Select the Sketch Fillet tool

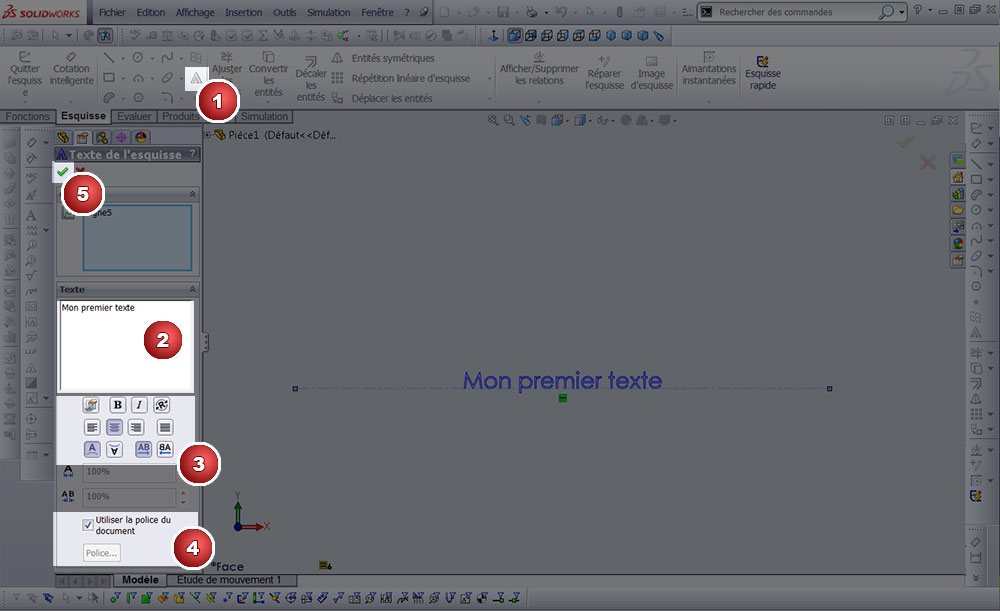[x=167, y=98]
